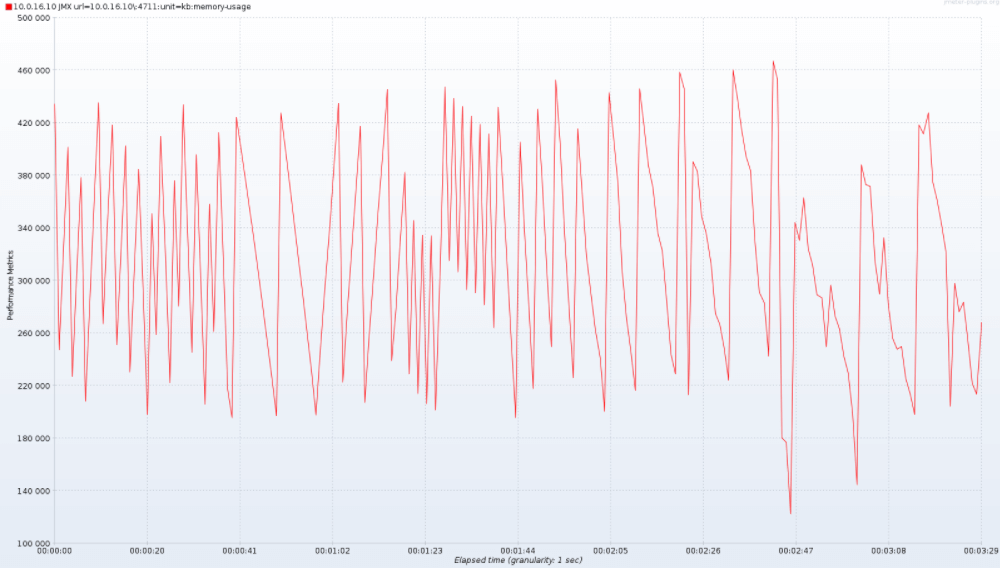Click the 380 000 y-axis label
The image size is (1000, 570).
(34, 176)
